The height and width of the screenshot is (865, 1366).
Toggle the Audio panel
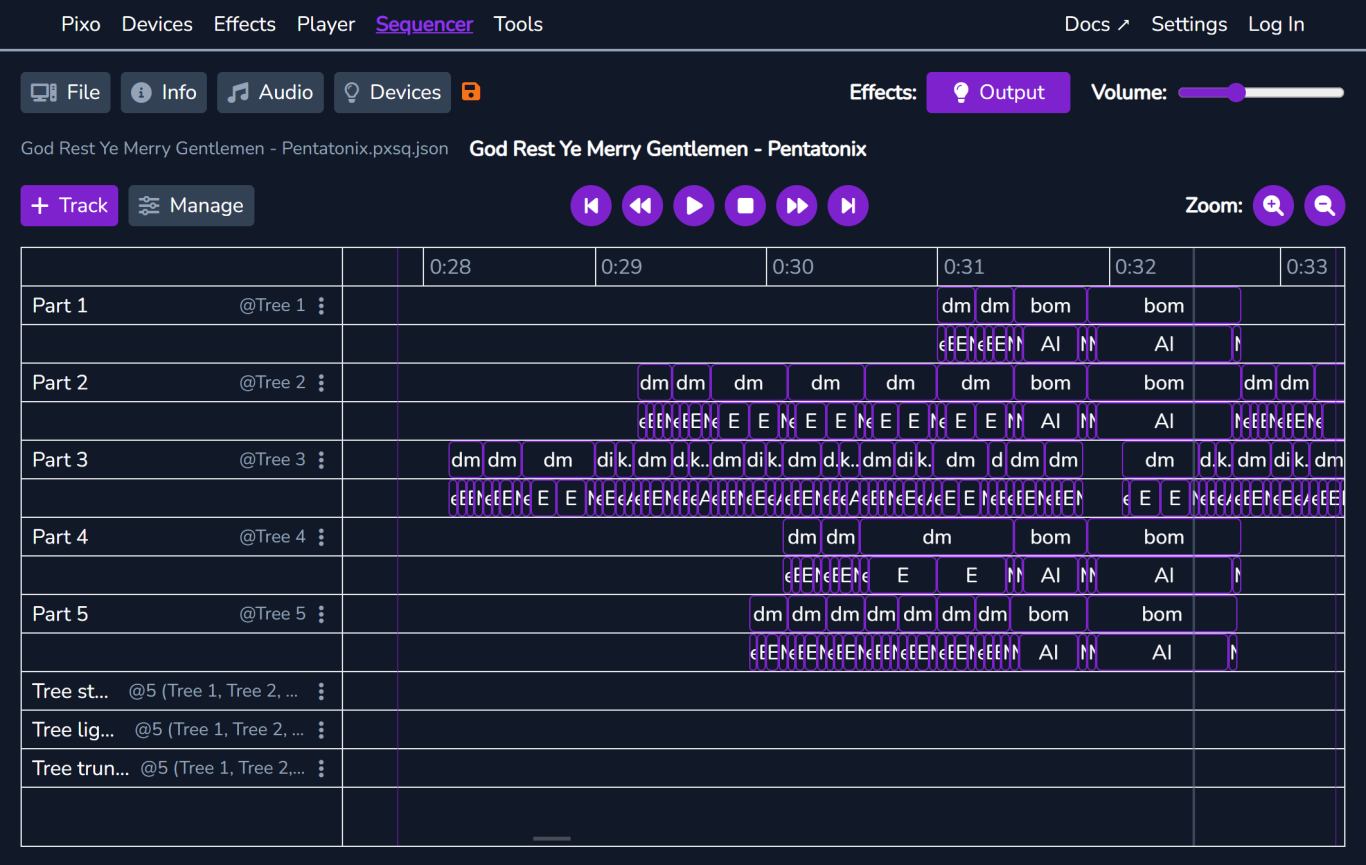(x=270, y=91)
